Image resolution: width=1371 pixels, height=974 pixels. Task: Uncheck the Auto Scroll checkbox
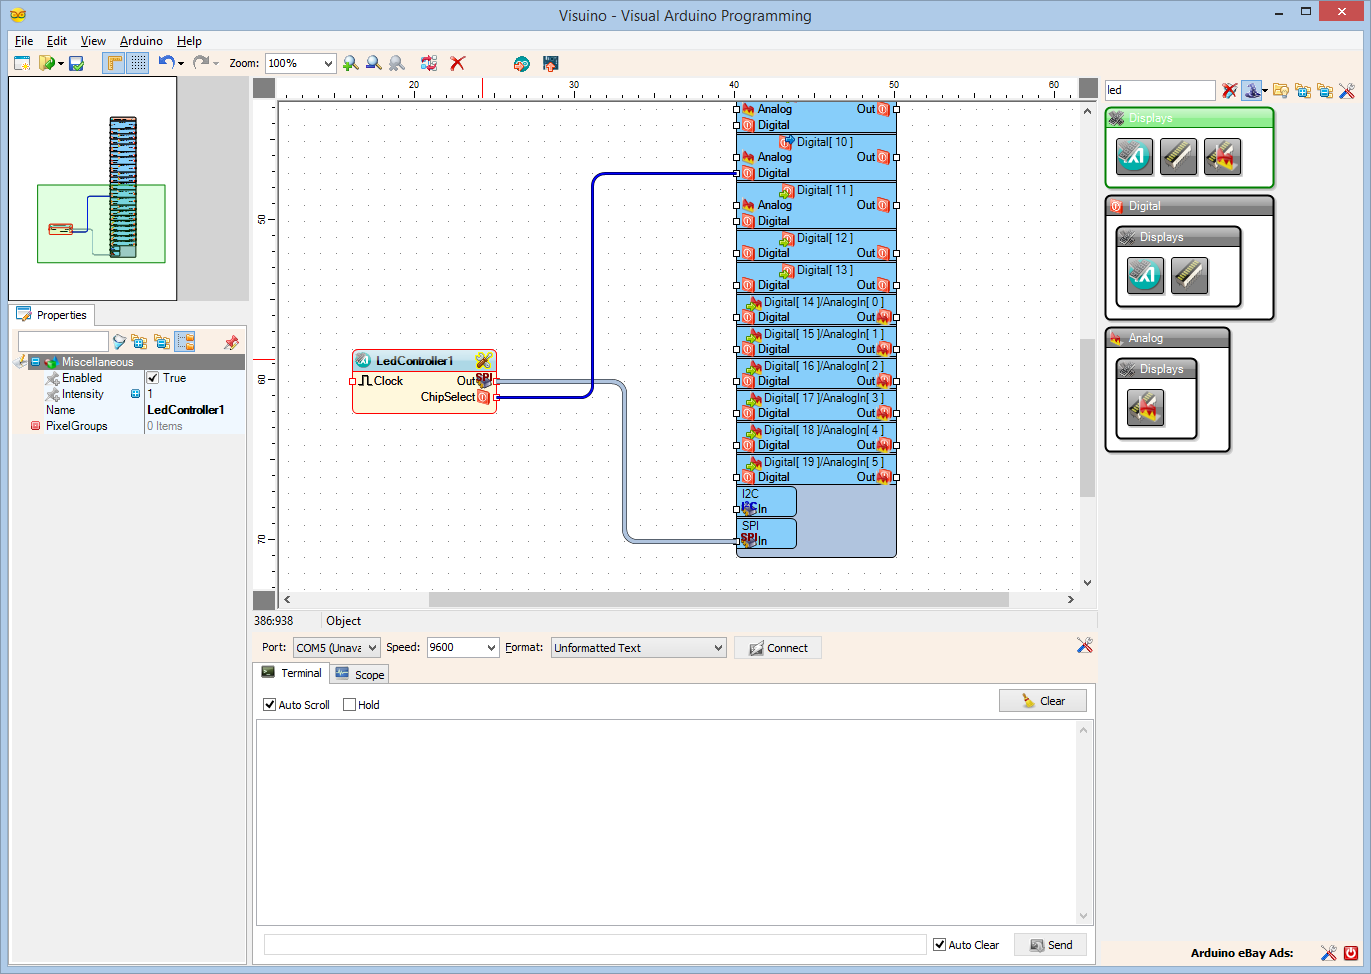pyautogui.click(x=268, y=705)
